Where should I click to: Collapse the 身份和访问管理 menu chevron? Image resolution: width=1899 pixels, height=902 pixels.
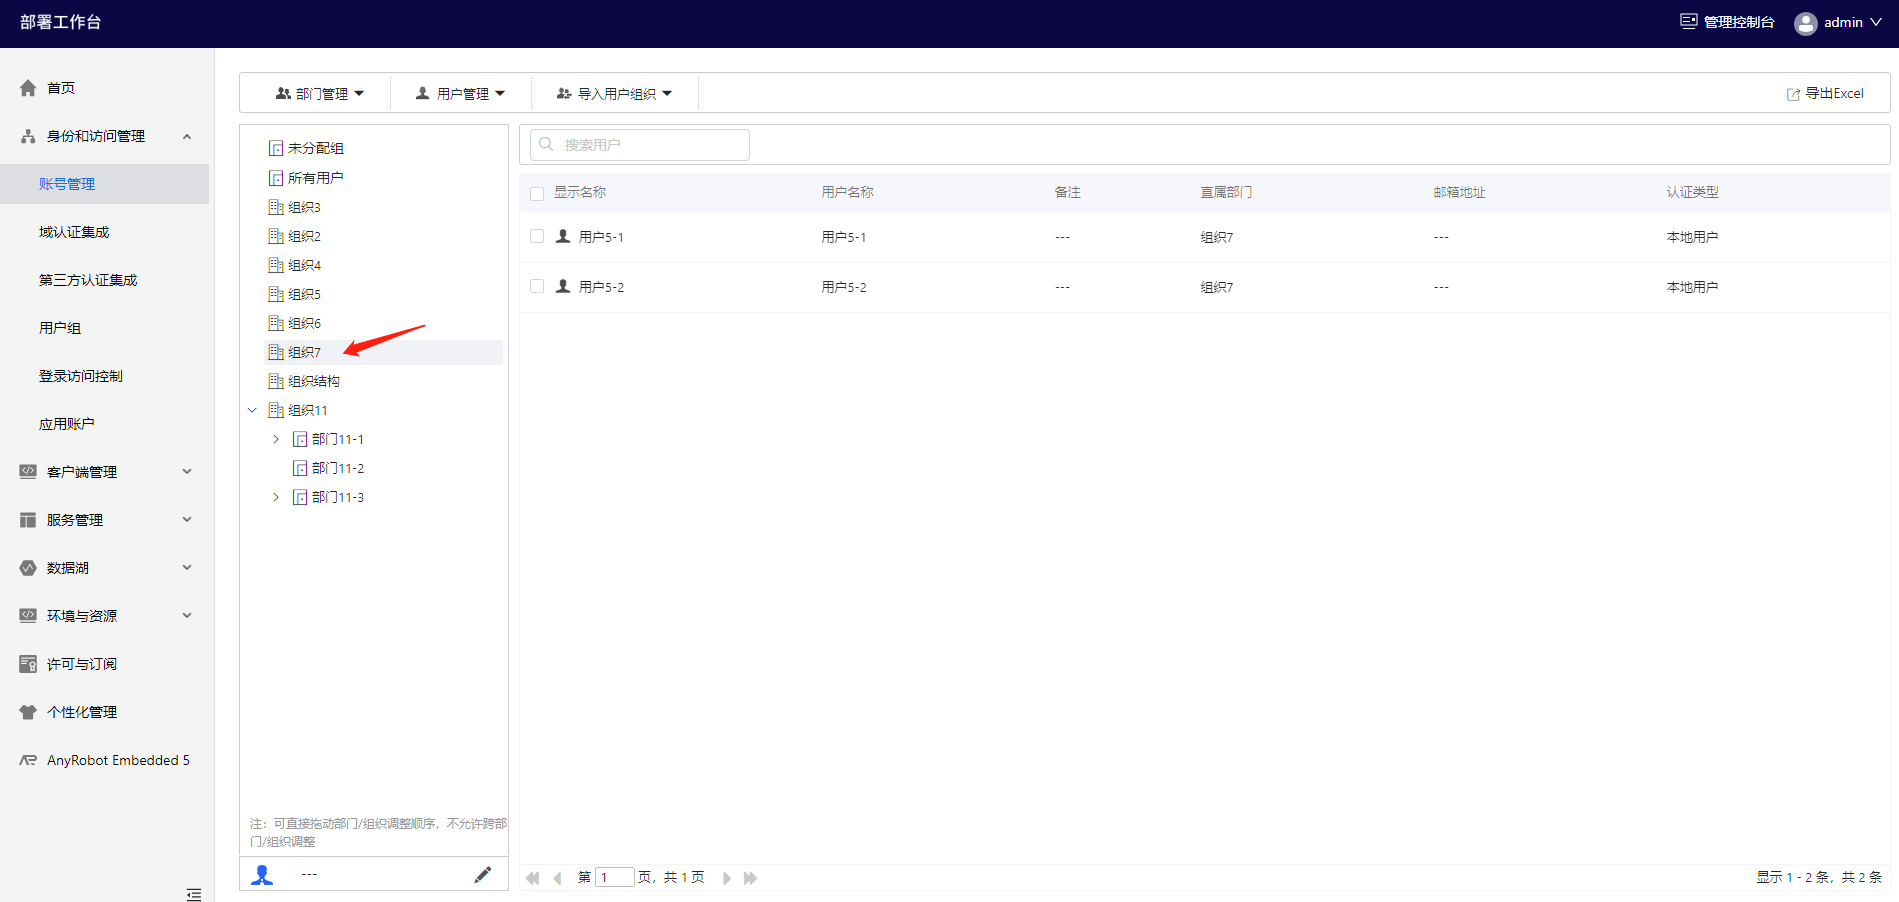coord(187,136)
